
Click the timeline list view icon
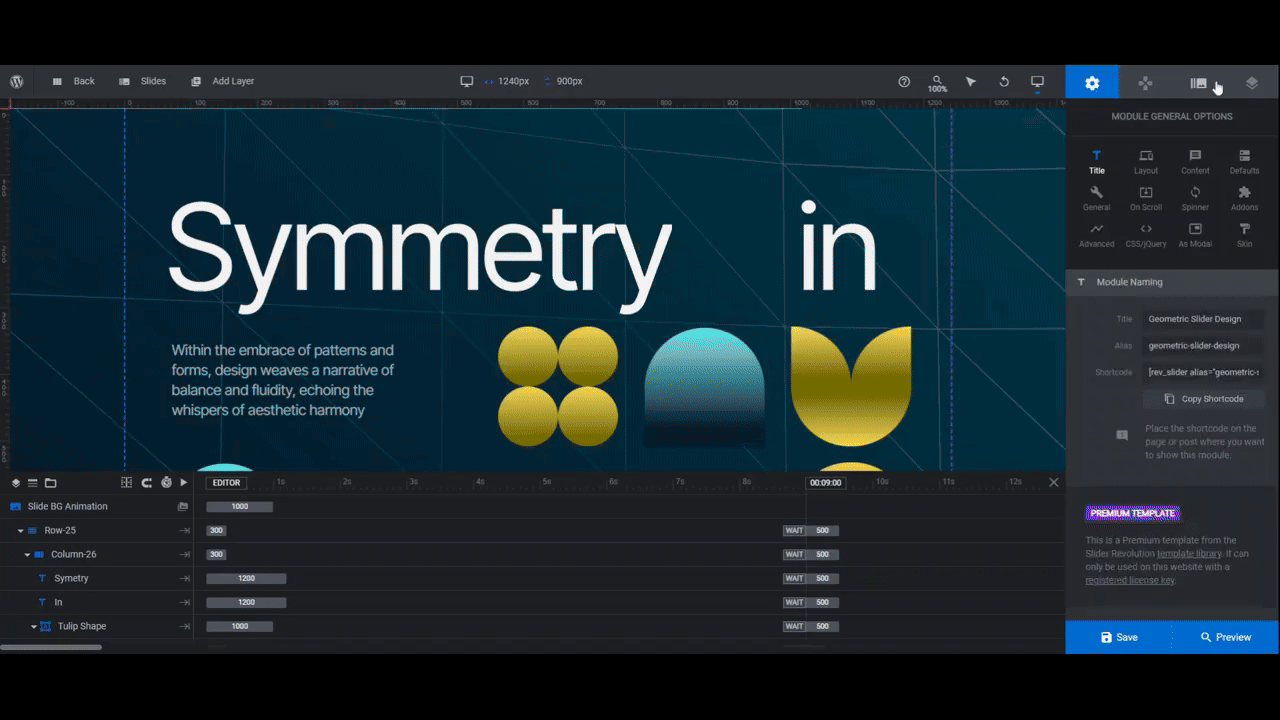point(32,483)
